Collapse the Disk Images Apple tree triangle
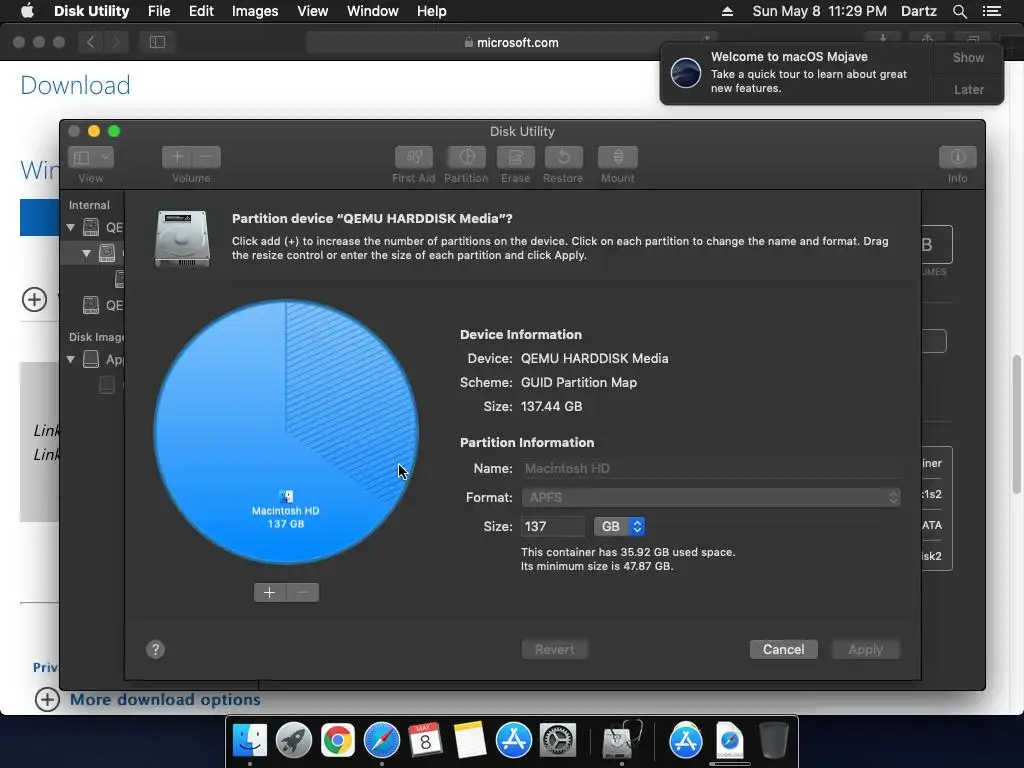The height and width of the screenshot is (768, 1024). tap(71, 359)
